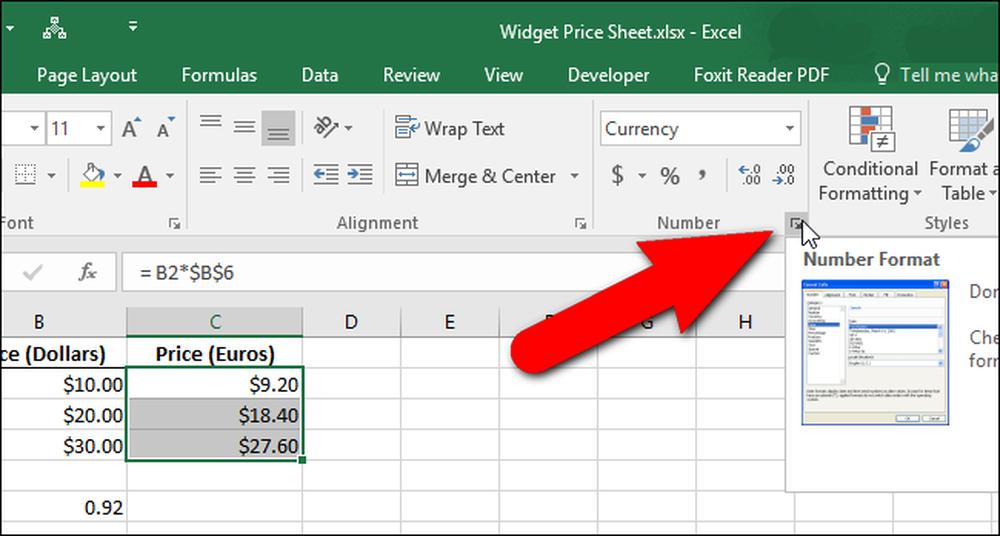Select column C header
This screenshot has height=536, width=1000.
[214, 322]
